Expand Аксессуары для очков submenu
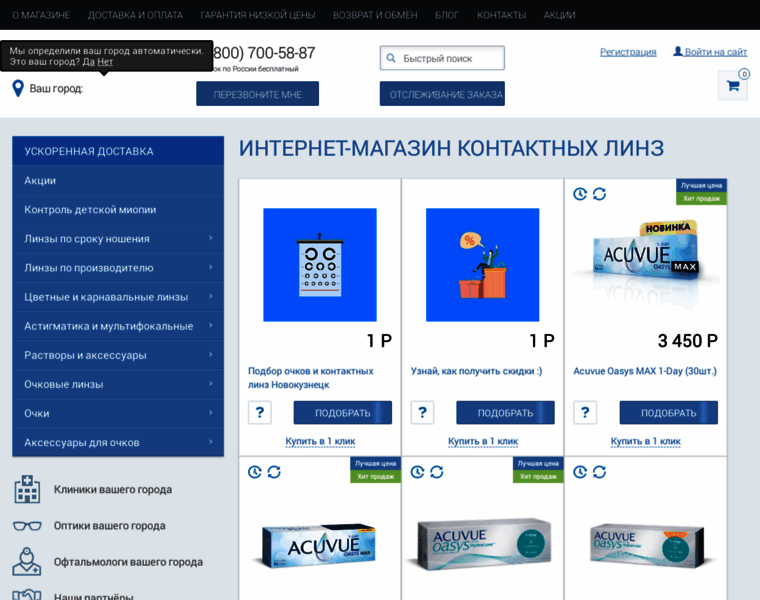760x600 pixels. [211, 442]
